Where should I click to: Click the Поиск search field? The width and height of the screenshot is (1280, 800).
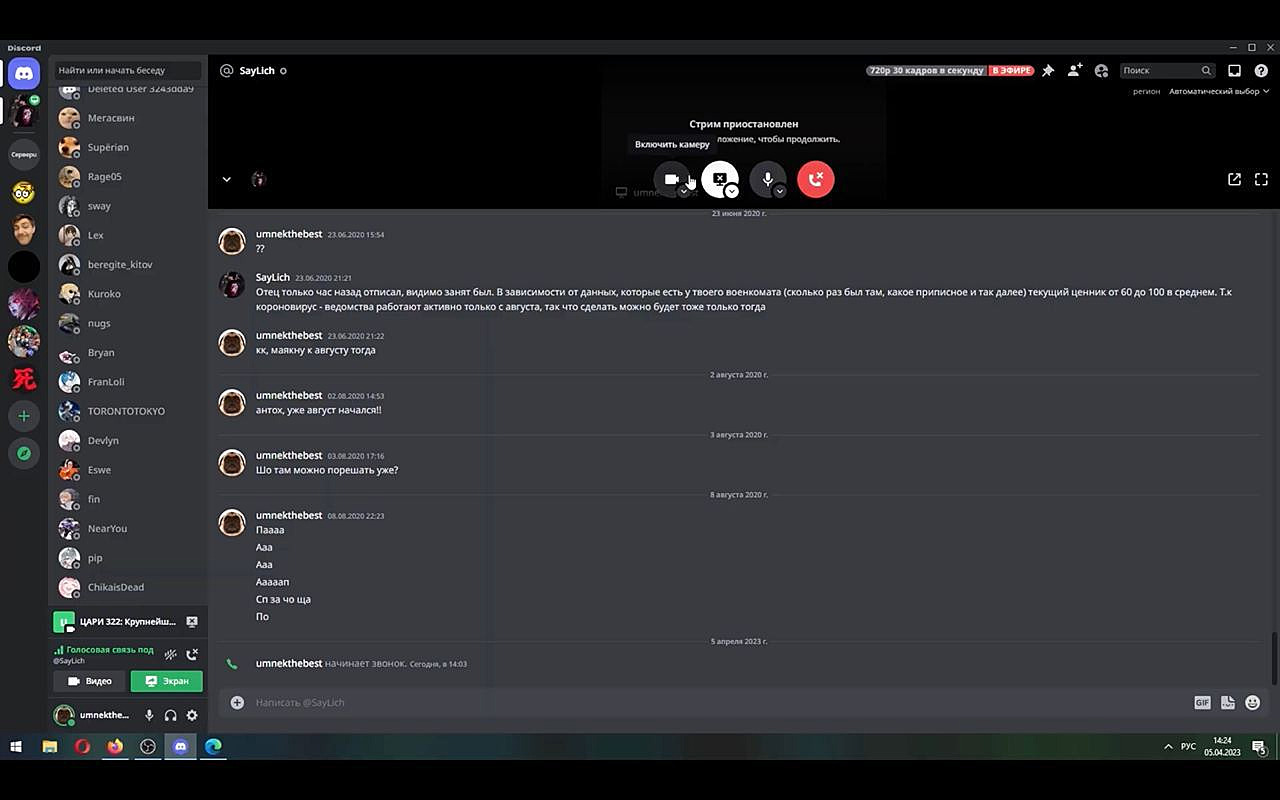(1167, 71)
